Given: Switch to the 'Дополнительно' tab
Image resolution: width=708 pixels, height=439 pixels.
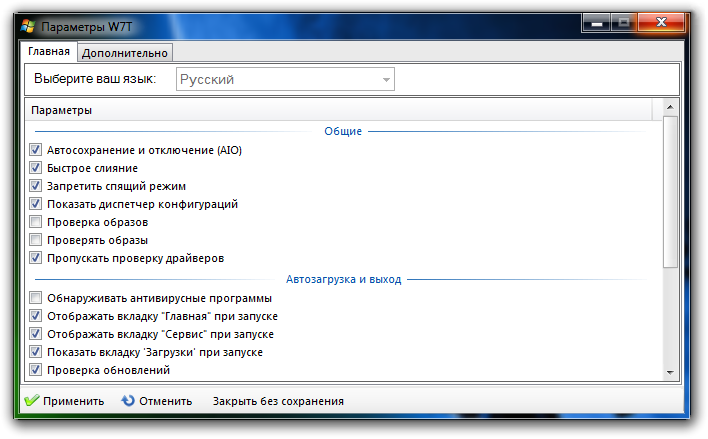Looking at the screenshot, I should point(126,52).
